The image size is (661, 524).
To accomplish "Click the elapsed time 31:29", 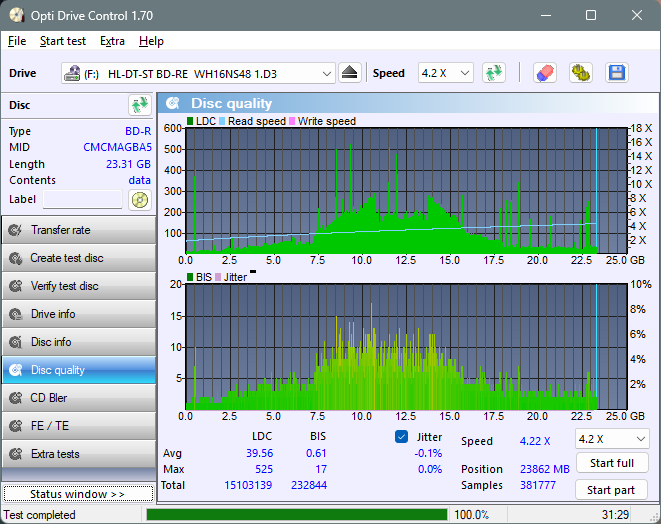I will tap(615, 515).
